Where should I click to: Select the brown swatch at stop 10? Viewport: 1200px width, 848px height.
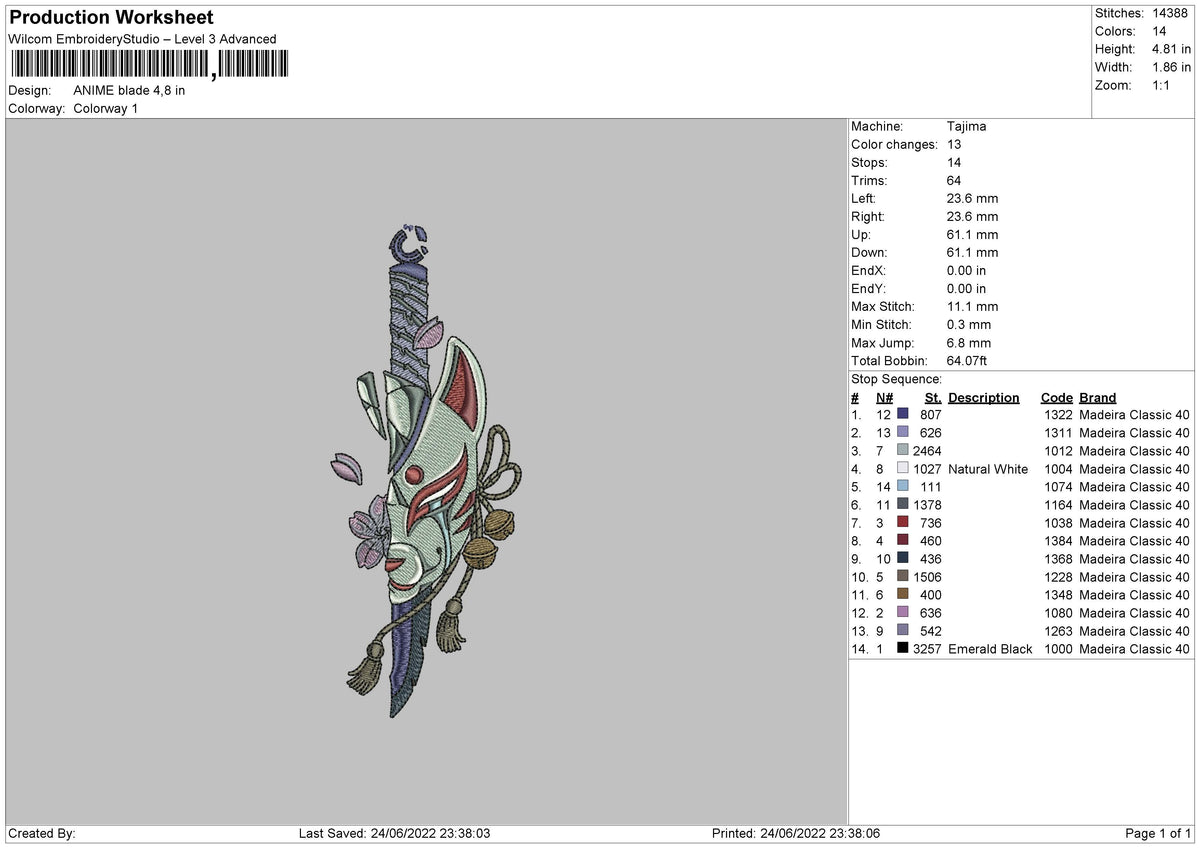click(x=899, y=577)
